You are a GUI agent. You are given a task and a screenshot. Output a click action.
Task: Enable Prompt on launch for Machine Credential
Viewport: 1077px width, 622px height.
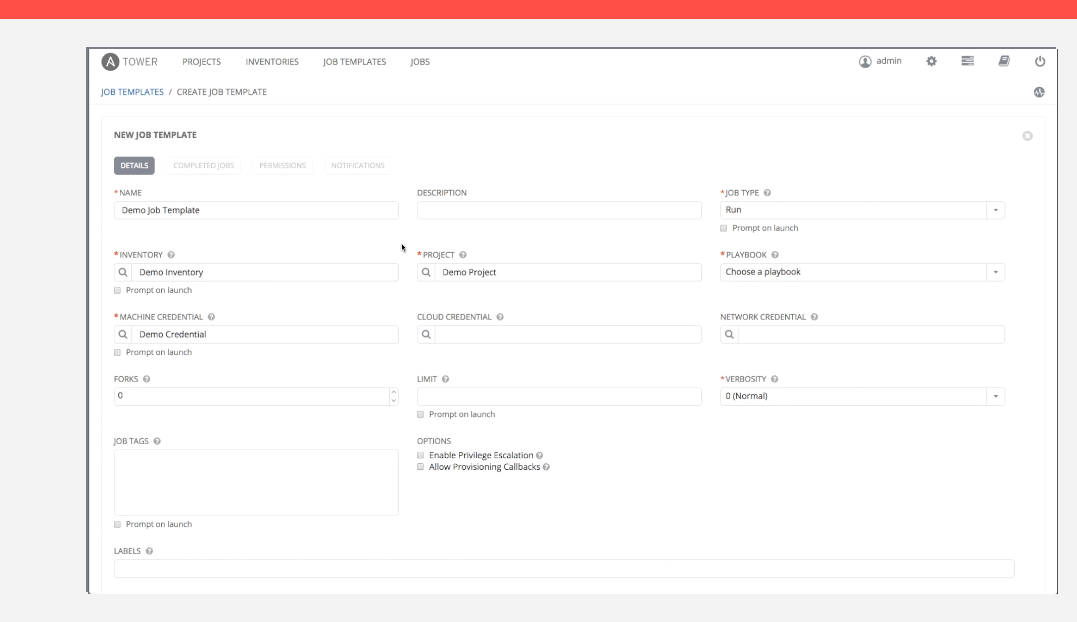117,352
